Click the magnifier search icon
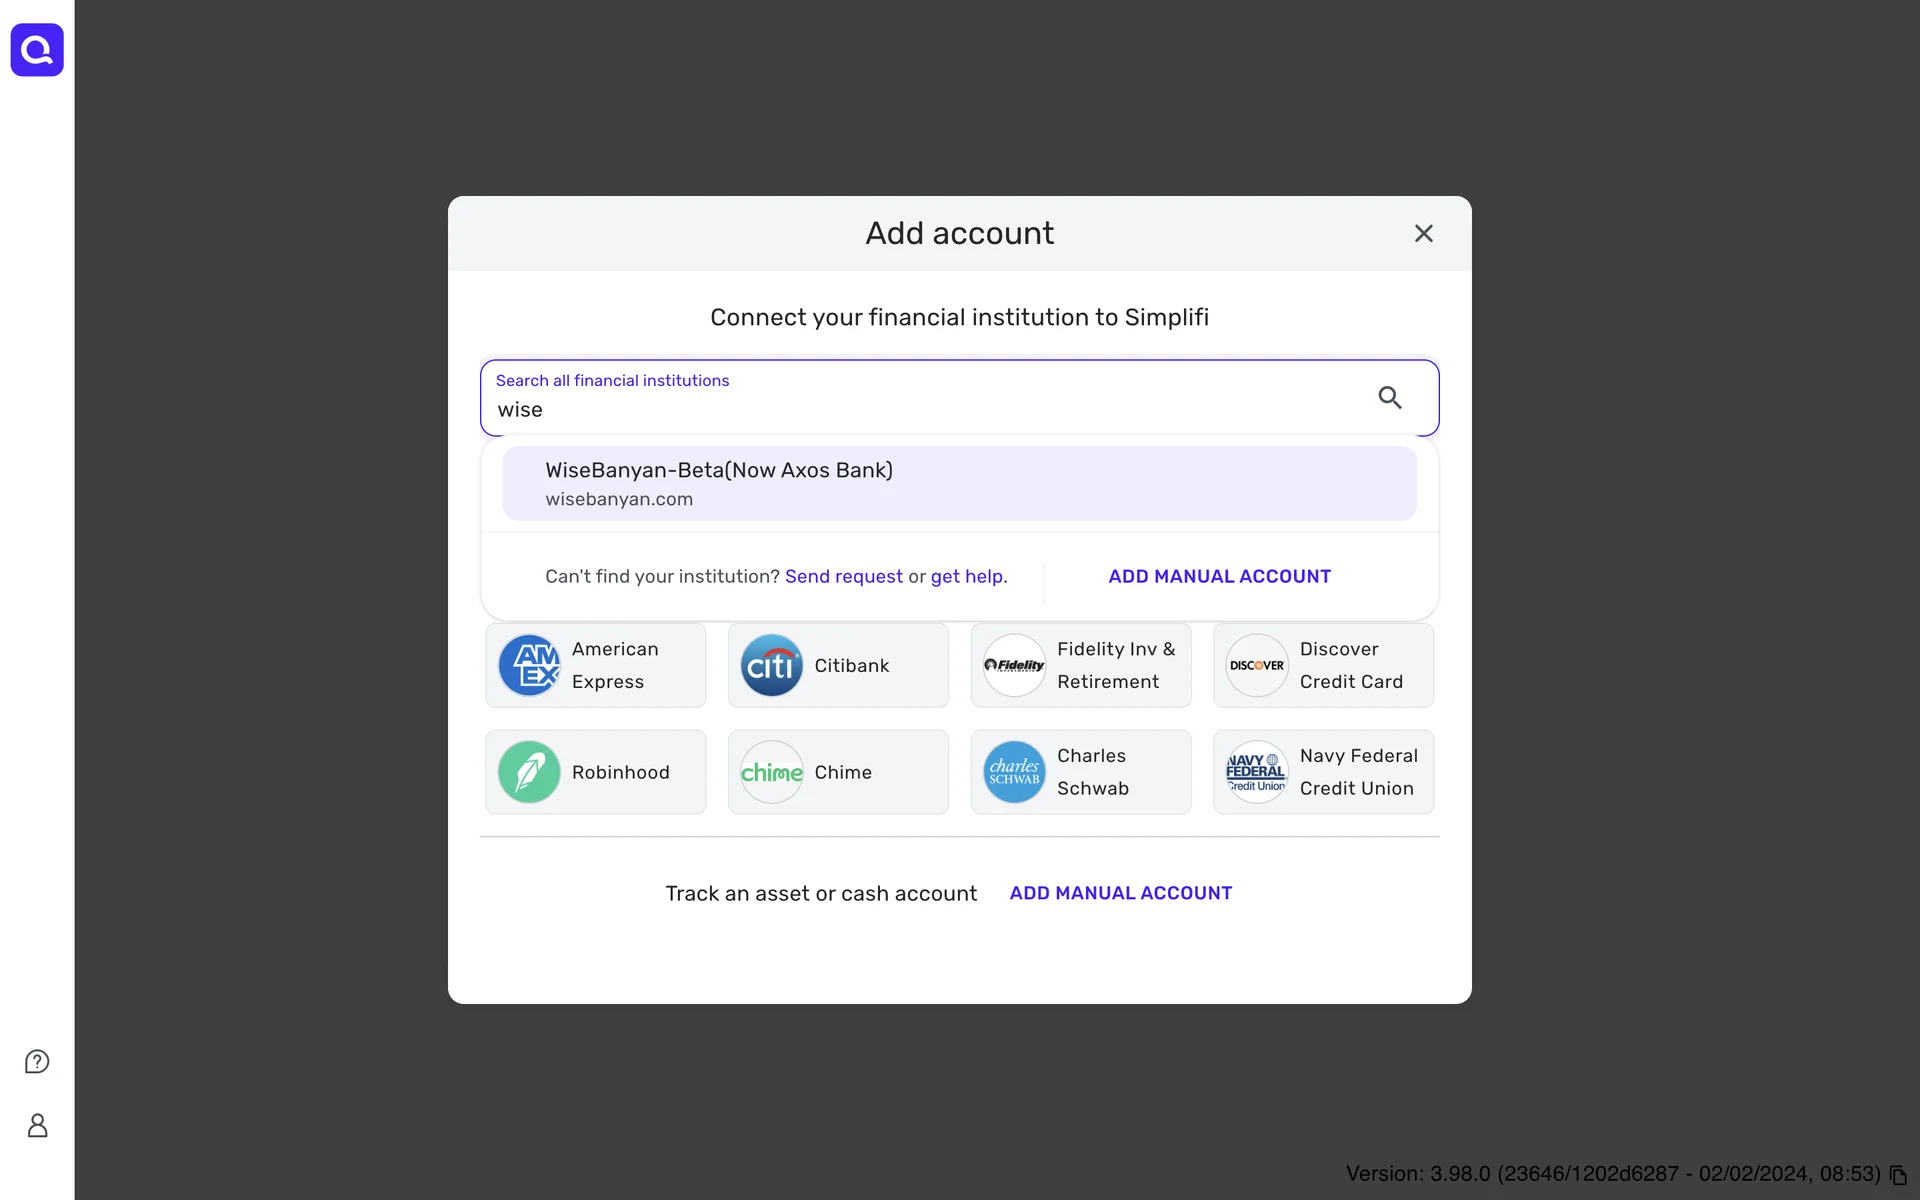The height and width of the screenshot is (1200, 1920). click(x=1389, y=398)
